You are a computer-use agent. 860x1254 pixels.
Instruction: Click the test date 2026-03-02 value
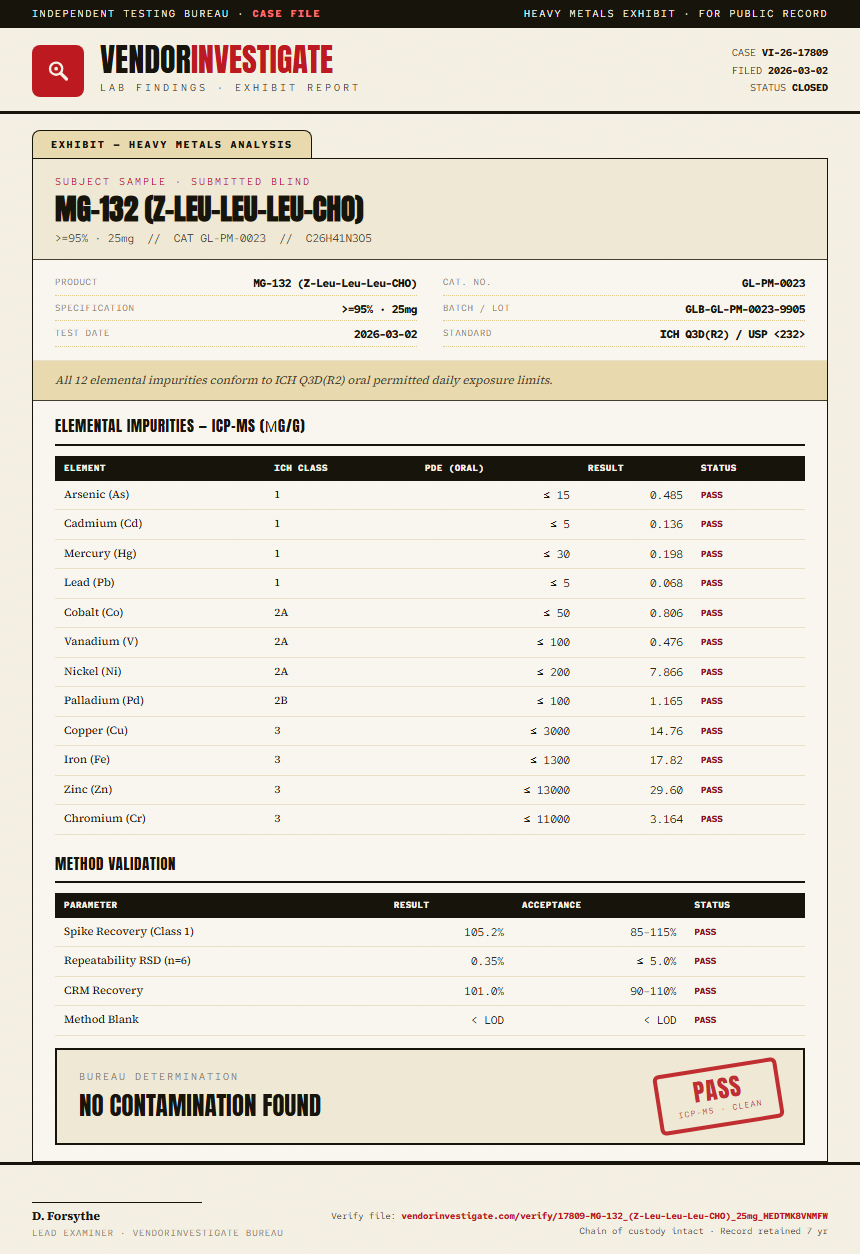point(386,334)
